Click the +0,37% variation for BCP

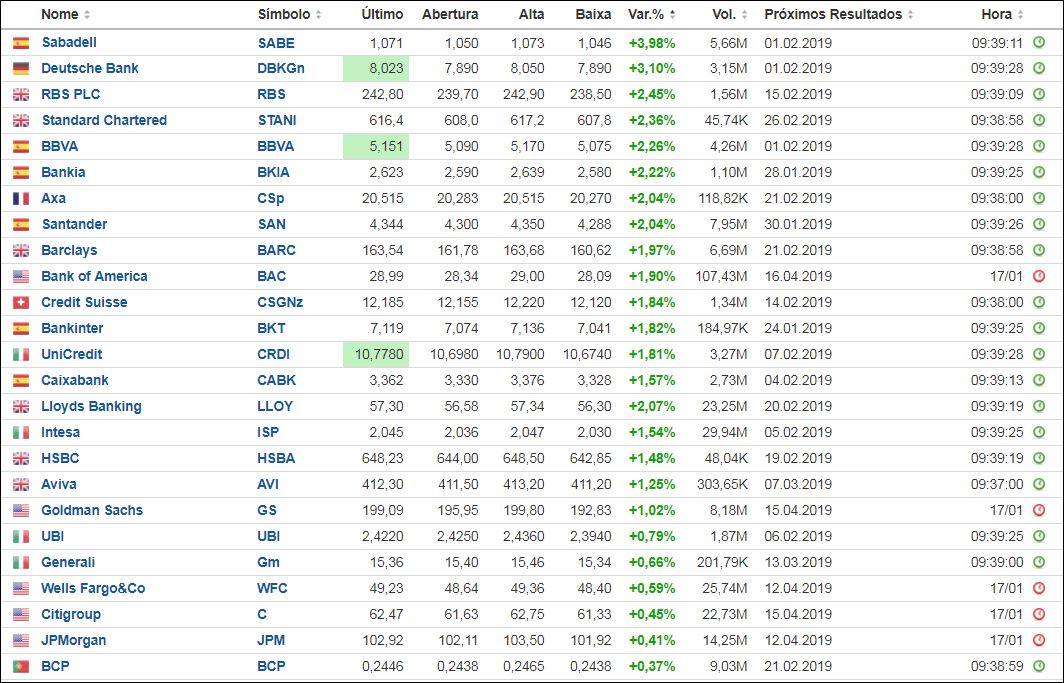coord(652,667)
